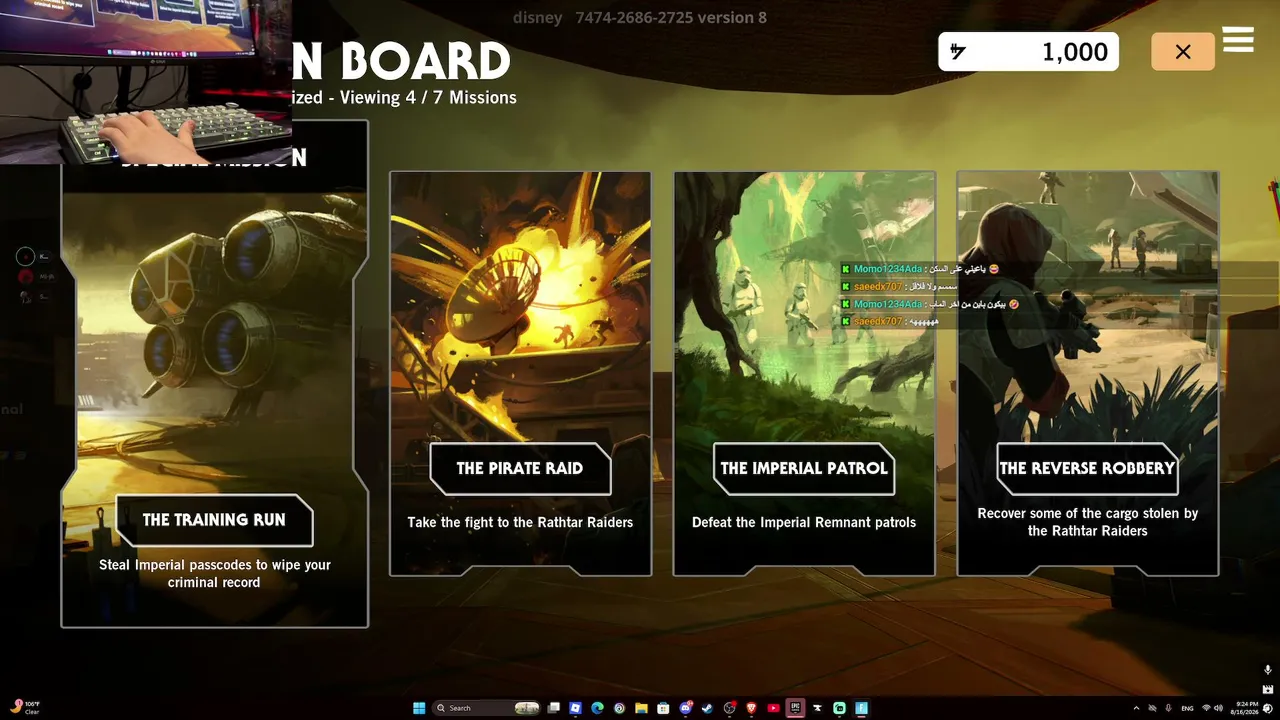Click the ENG language indicator
1280x720 pixels.
click(x=1187, y=708)
